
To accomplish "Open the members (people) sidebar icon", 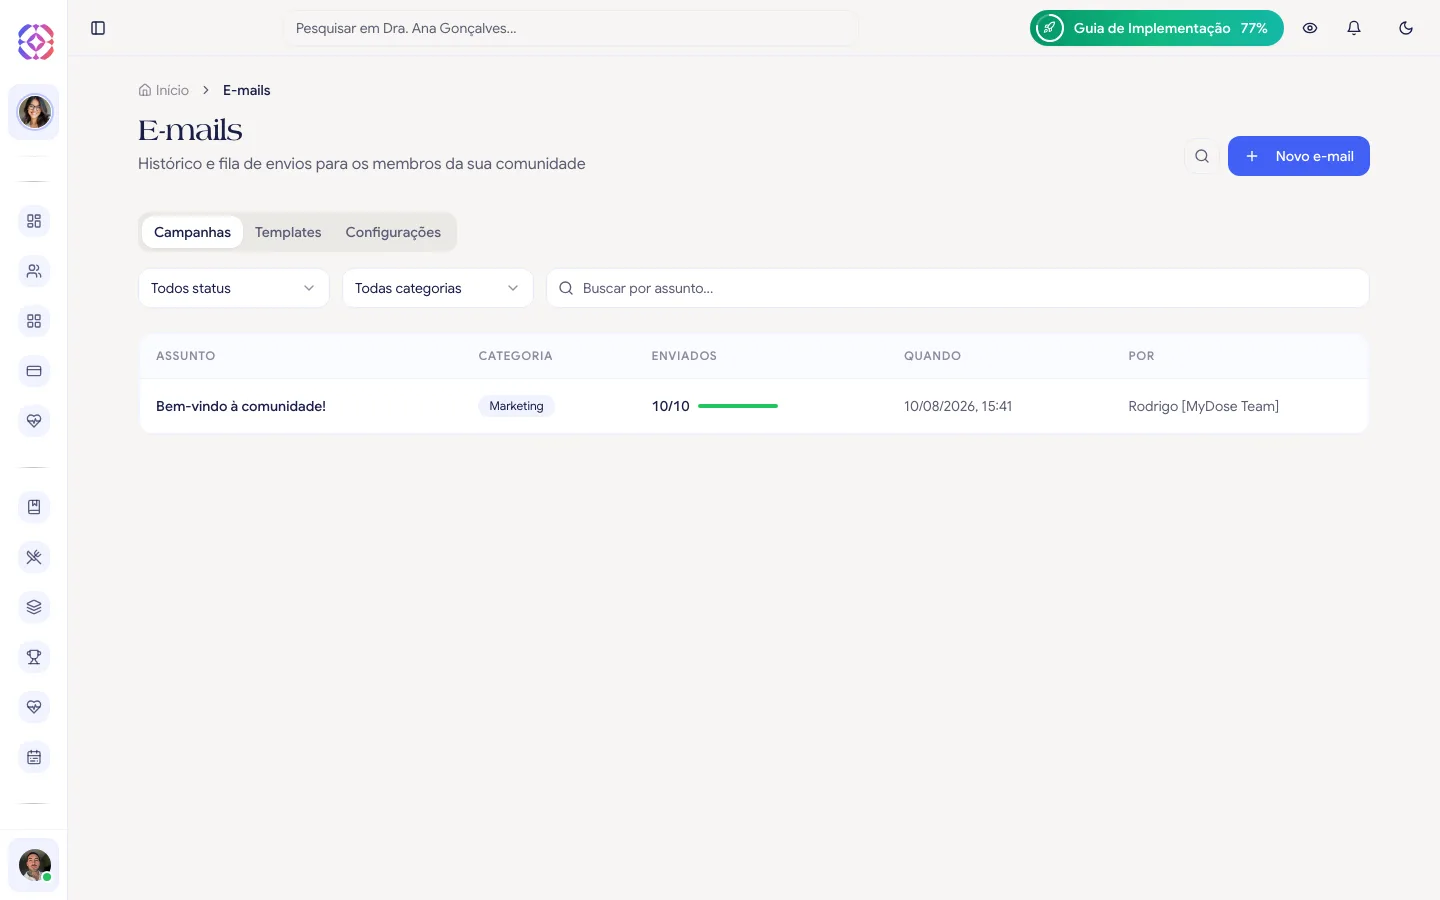I will (x=34, y=271).
